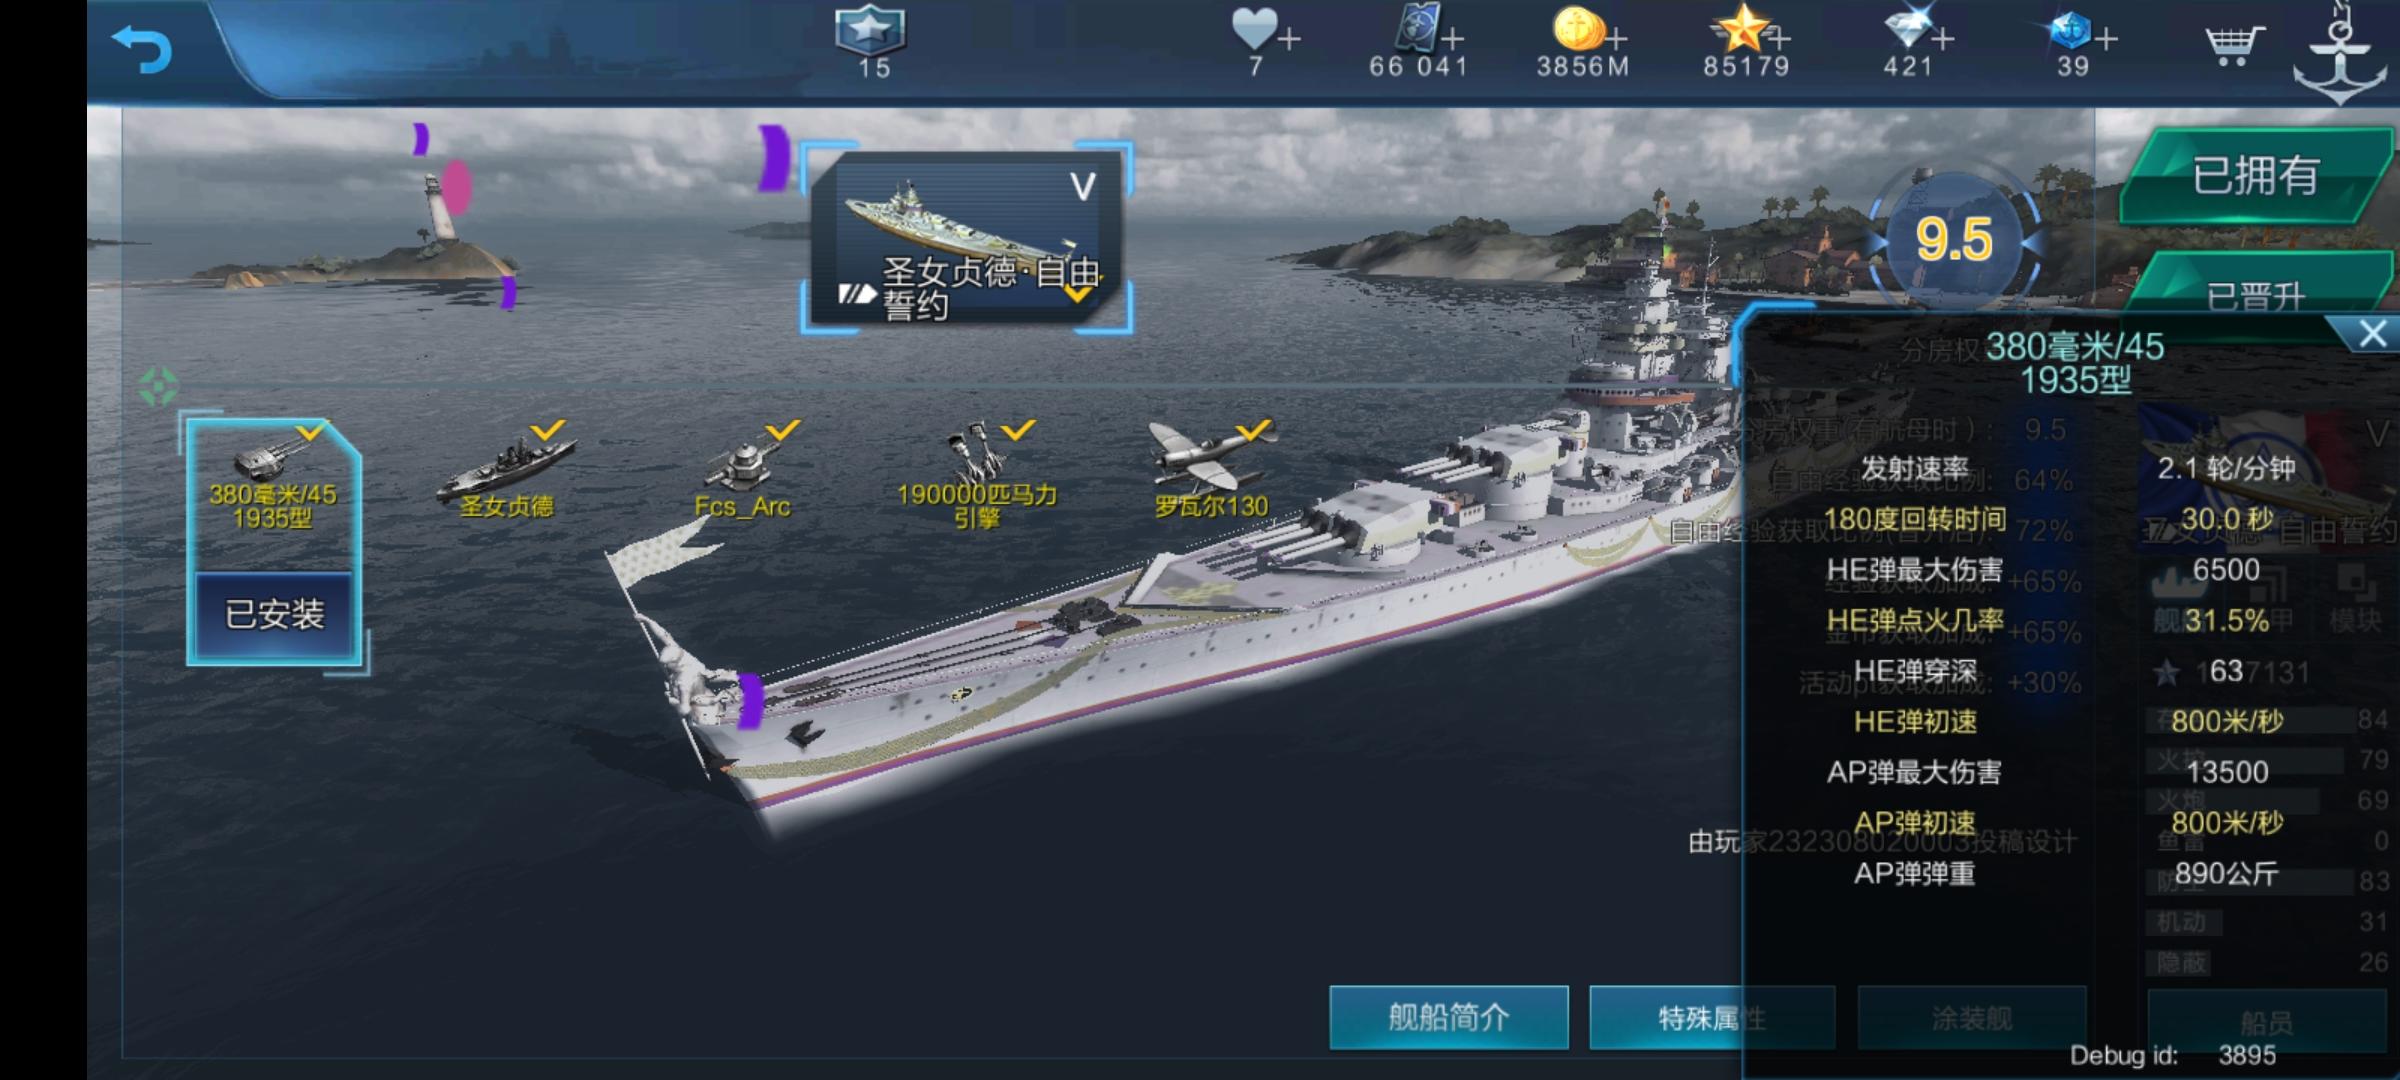Tap the back arrow icon

point(142,49)
